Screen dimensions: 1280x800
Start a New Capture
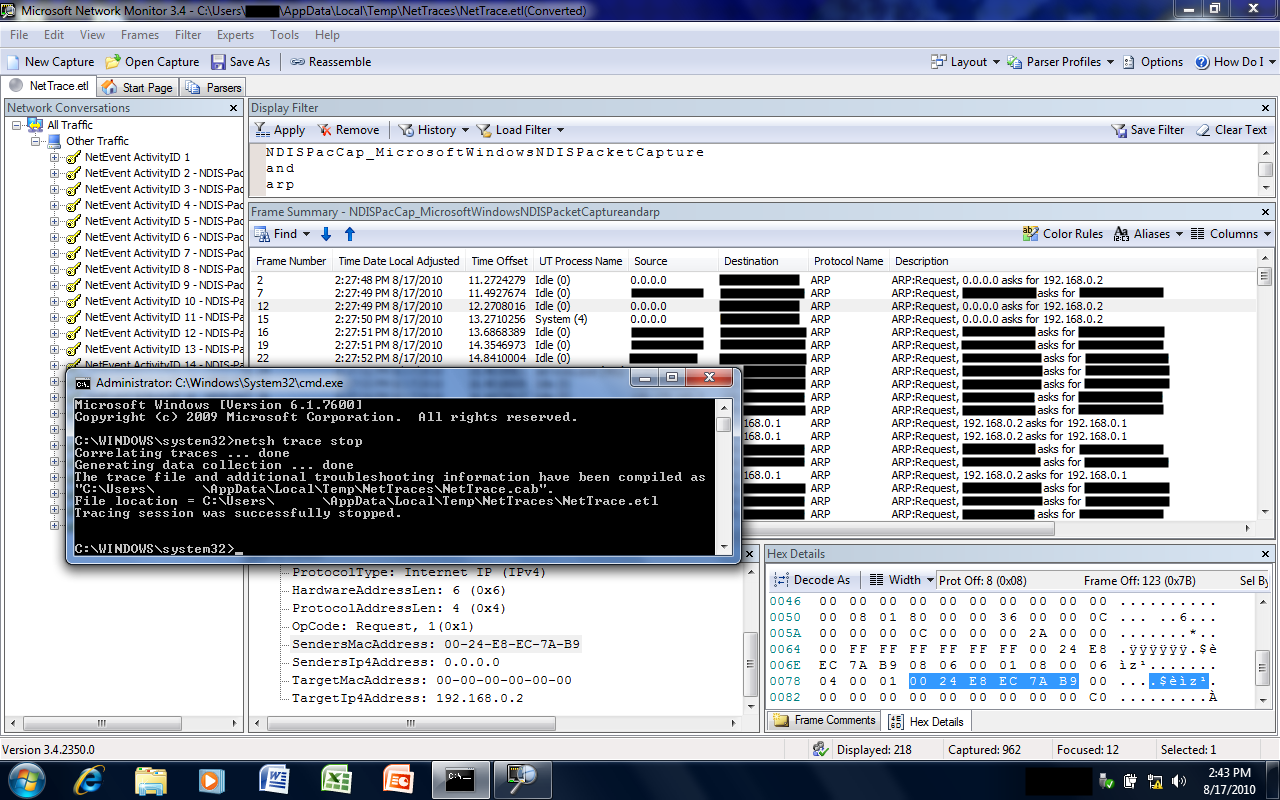tap(50, 62)
